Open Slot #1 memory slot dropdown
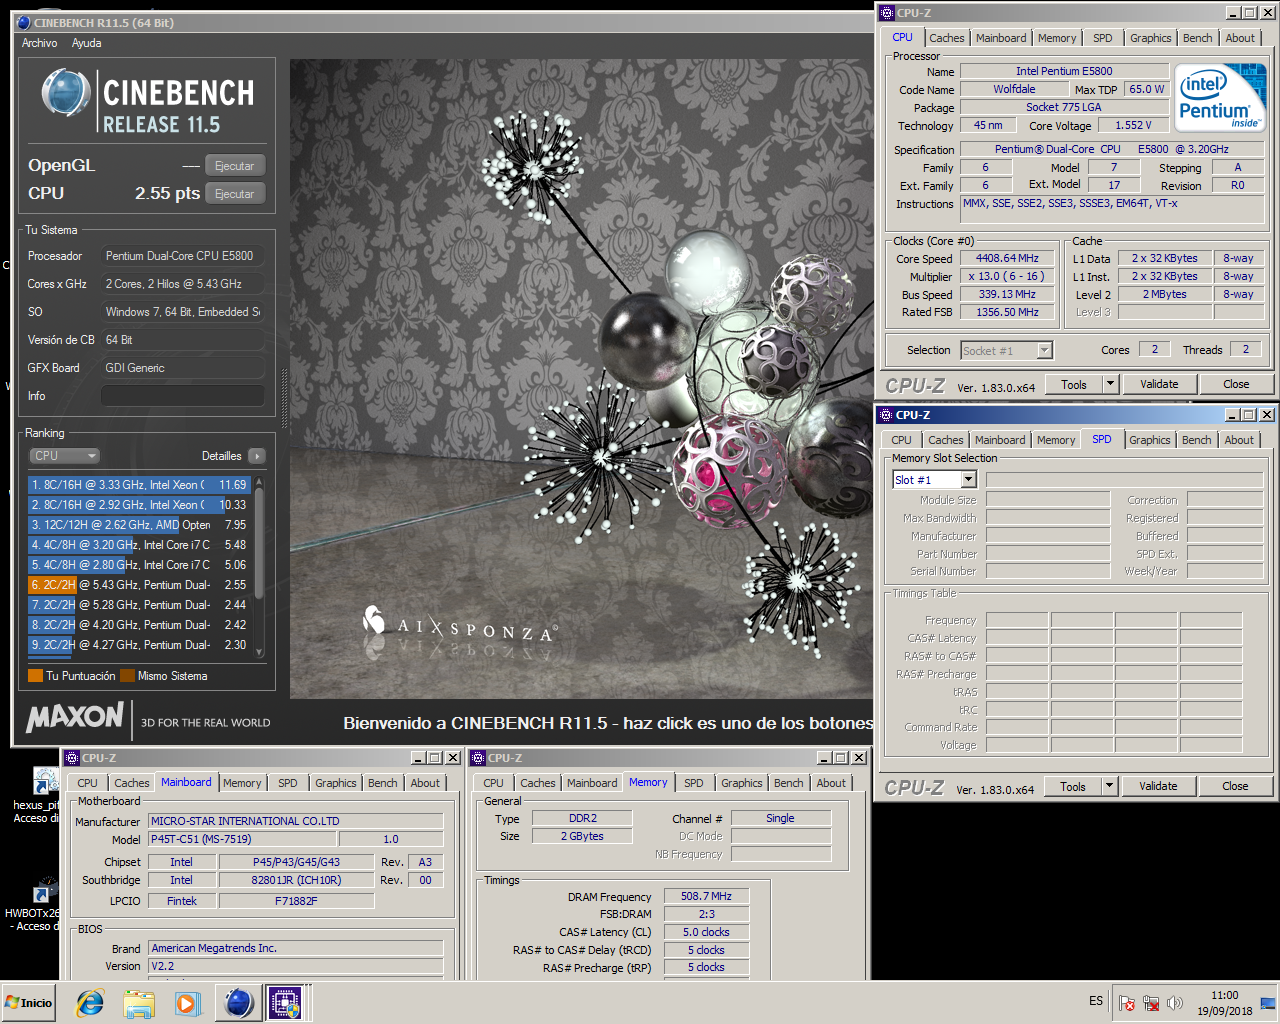Image resolution: width=1280 pixels, height=1024 pixels. (935, 480)
